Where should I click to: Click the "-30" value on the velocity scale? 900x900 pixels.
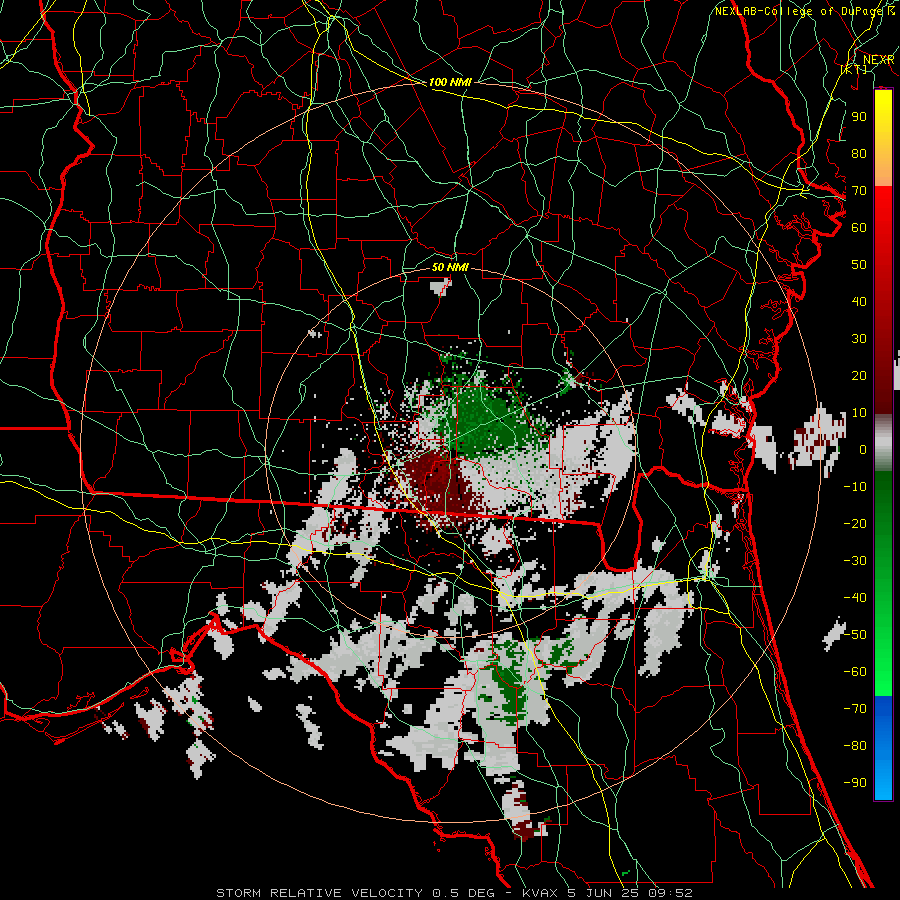pyautogui.click(x=855, y=561)
